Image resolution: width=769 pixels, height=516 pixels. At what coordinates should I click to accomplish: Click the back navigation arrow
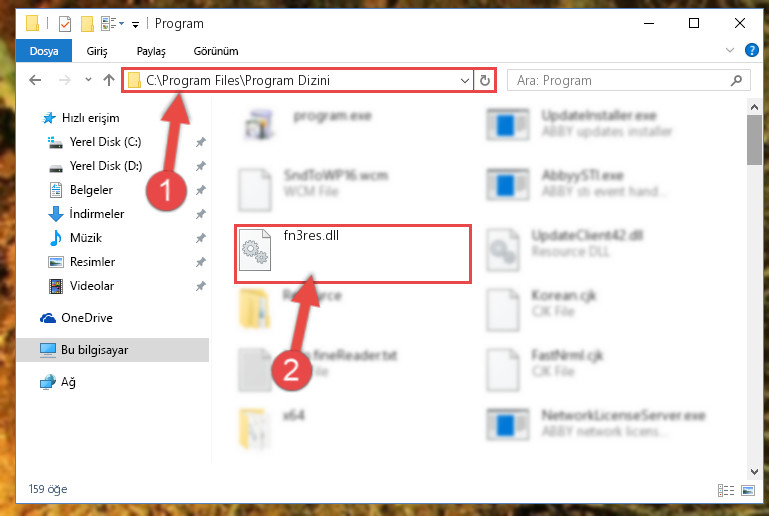coord(35,80)
